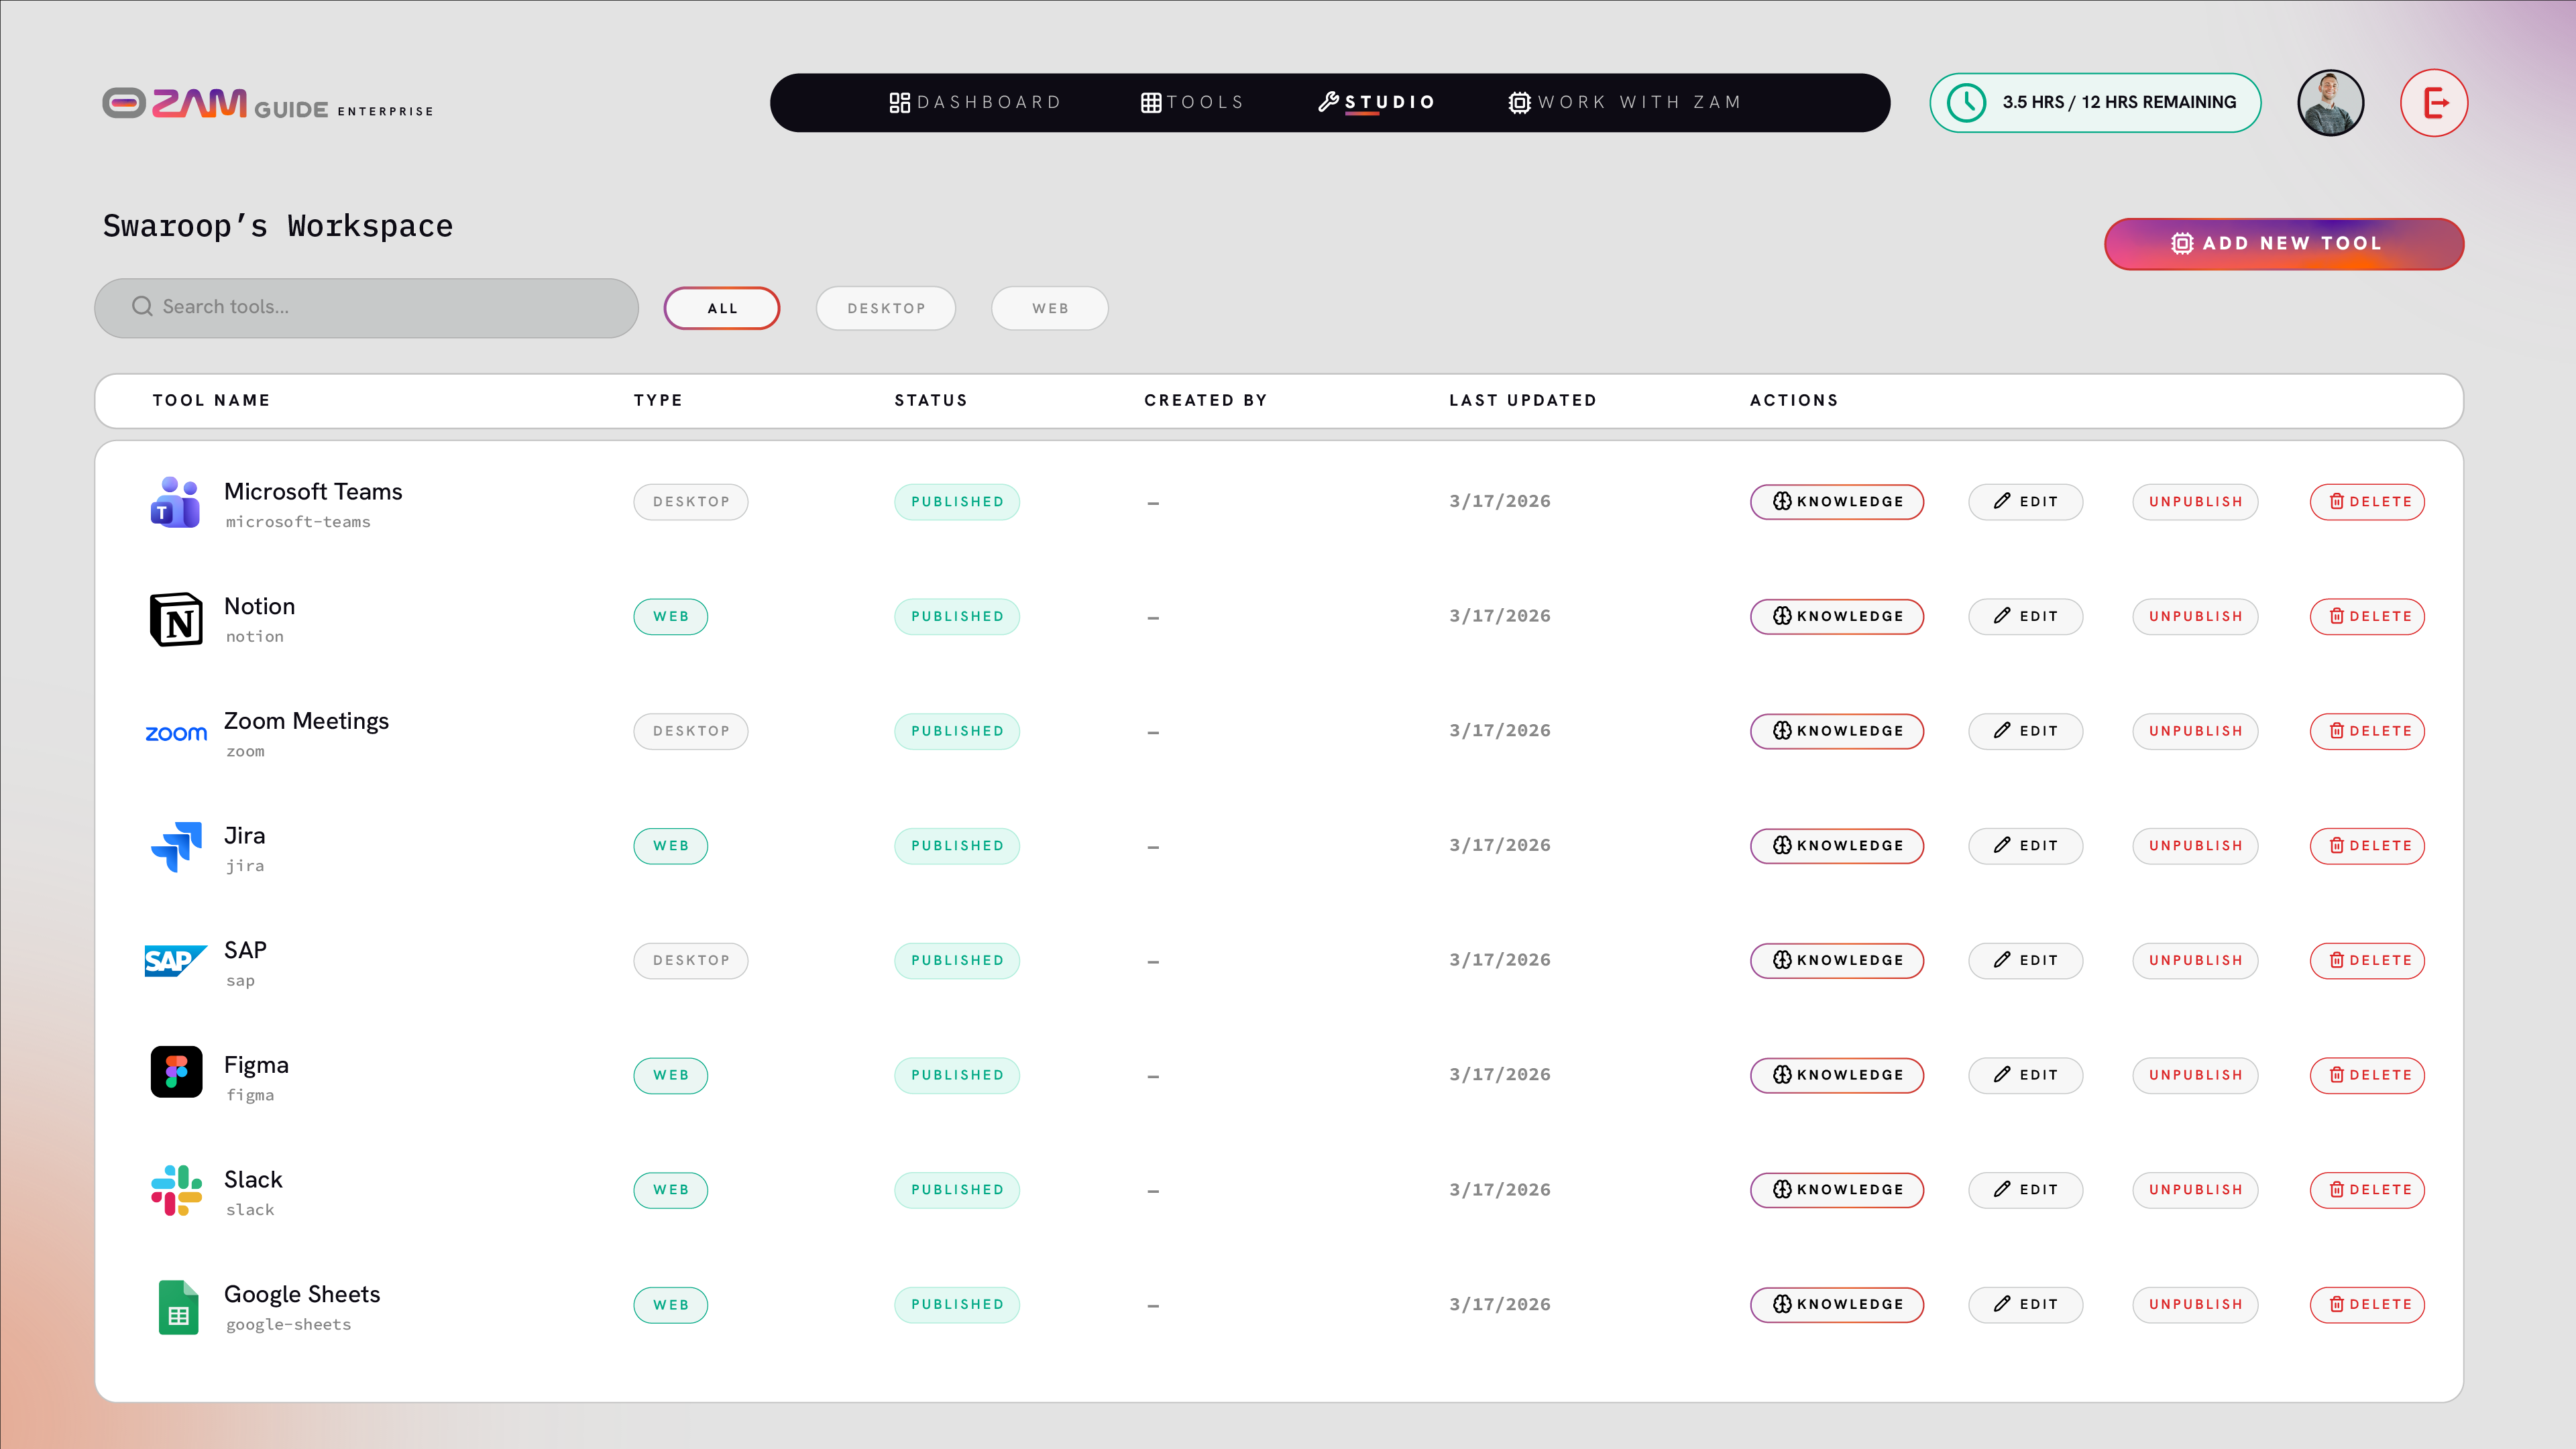Screen dimensions: 2576x1449
Task: Unpublish the Figma tool
Action: coord(2195,1075)
